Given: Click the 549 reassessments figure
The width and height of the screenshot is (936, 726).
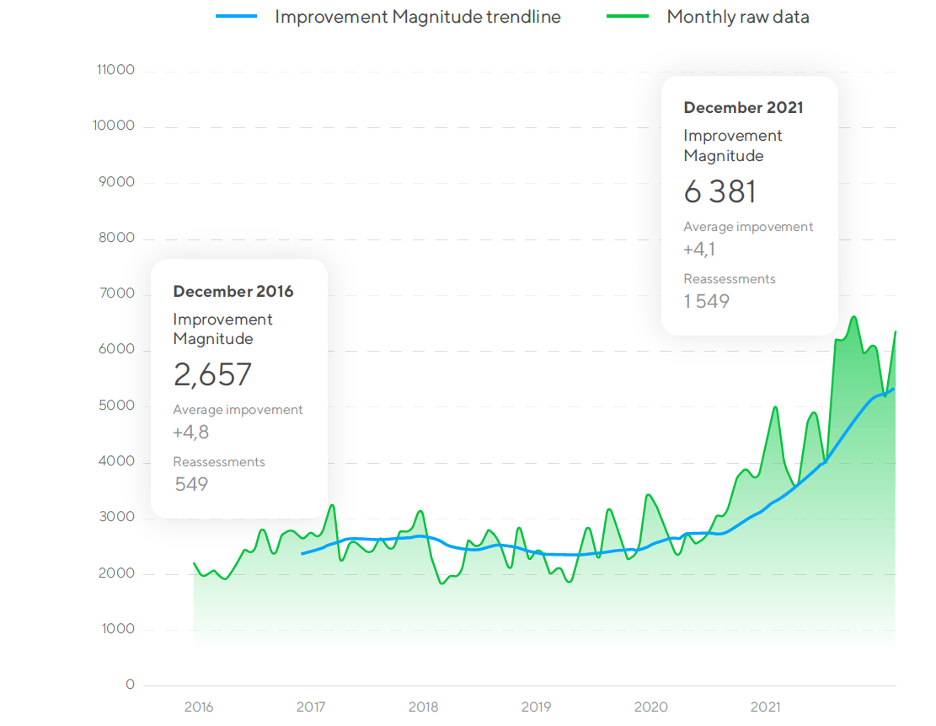Looking at the screenshot, I should [191, 484].
